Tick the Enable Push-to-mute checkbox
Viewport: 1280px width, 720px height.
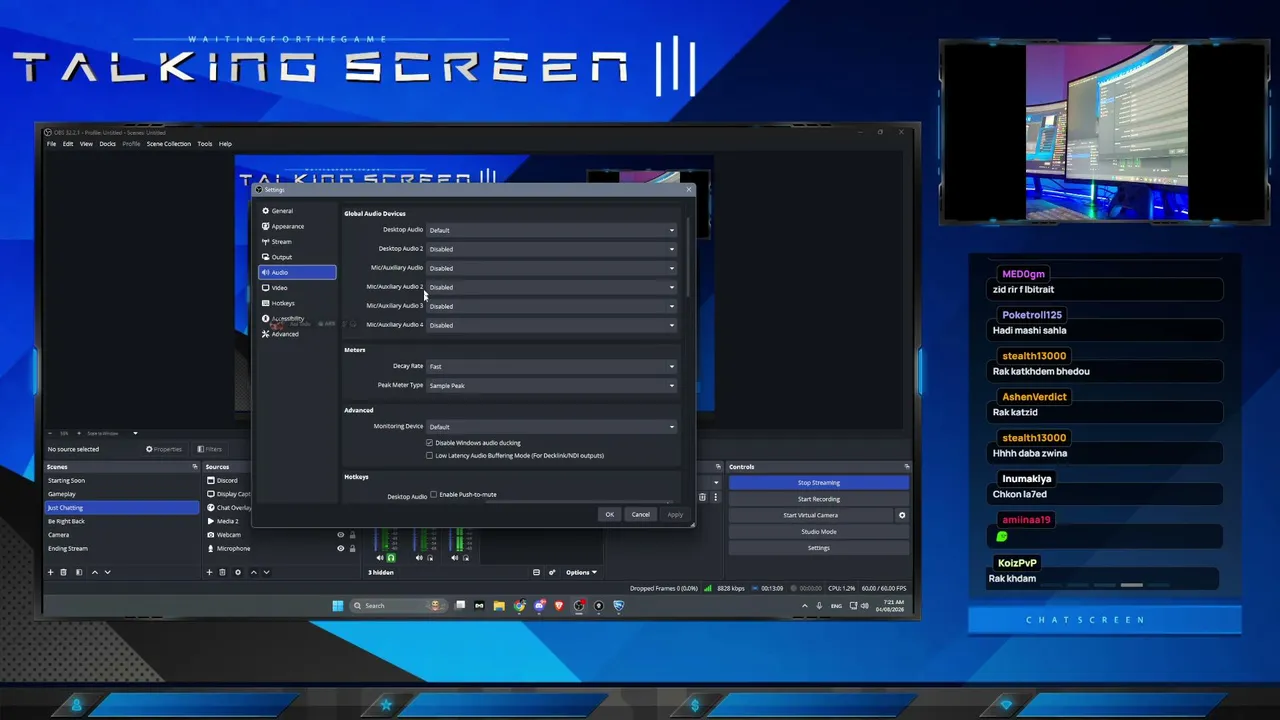433,494
